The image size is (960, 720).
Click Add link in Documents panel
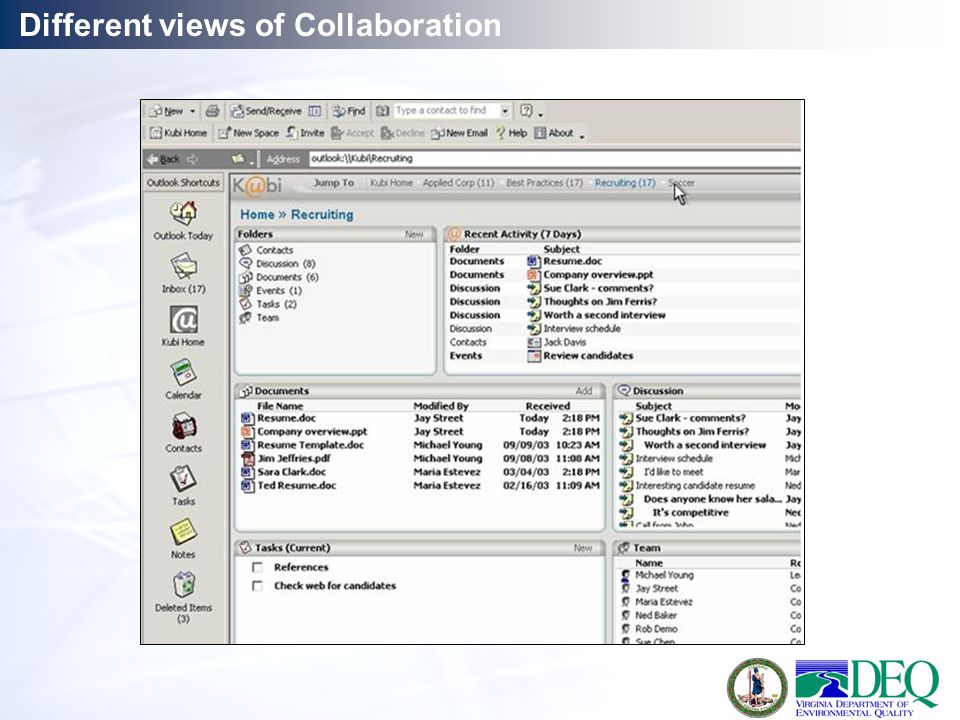[584, 391]
